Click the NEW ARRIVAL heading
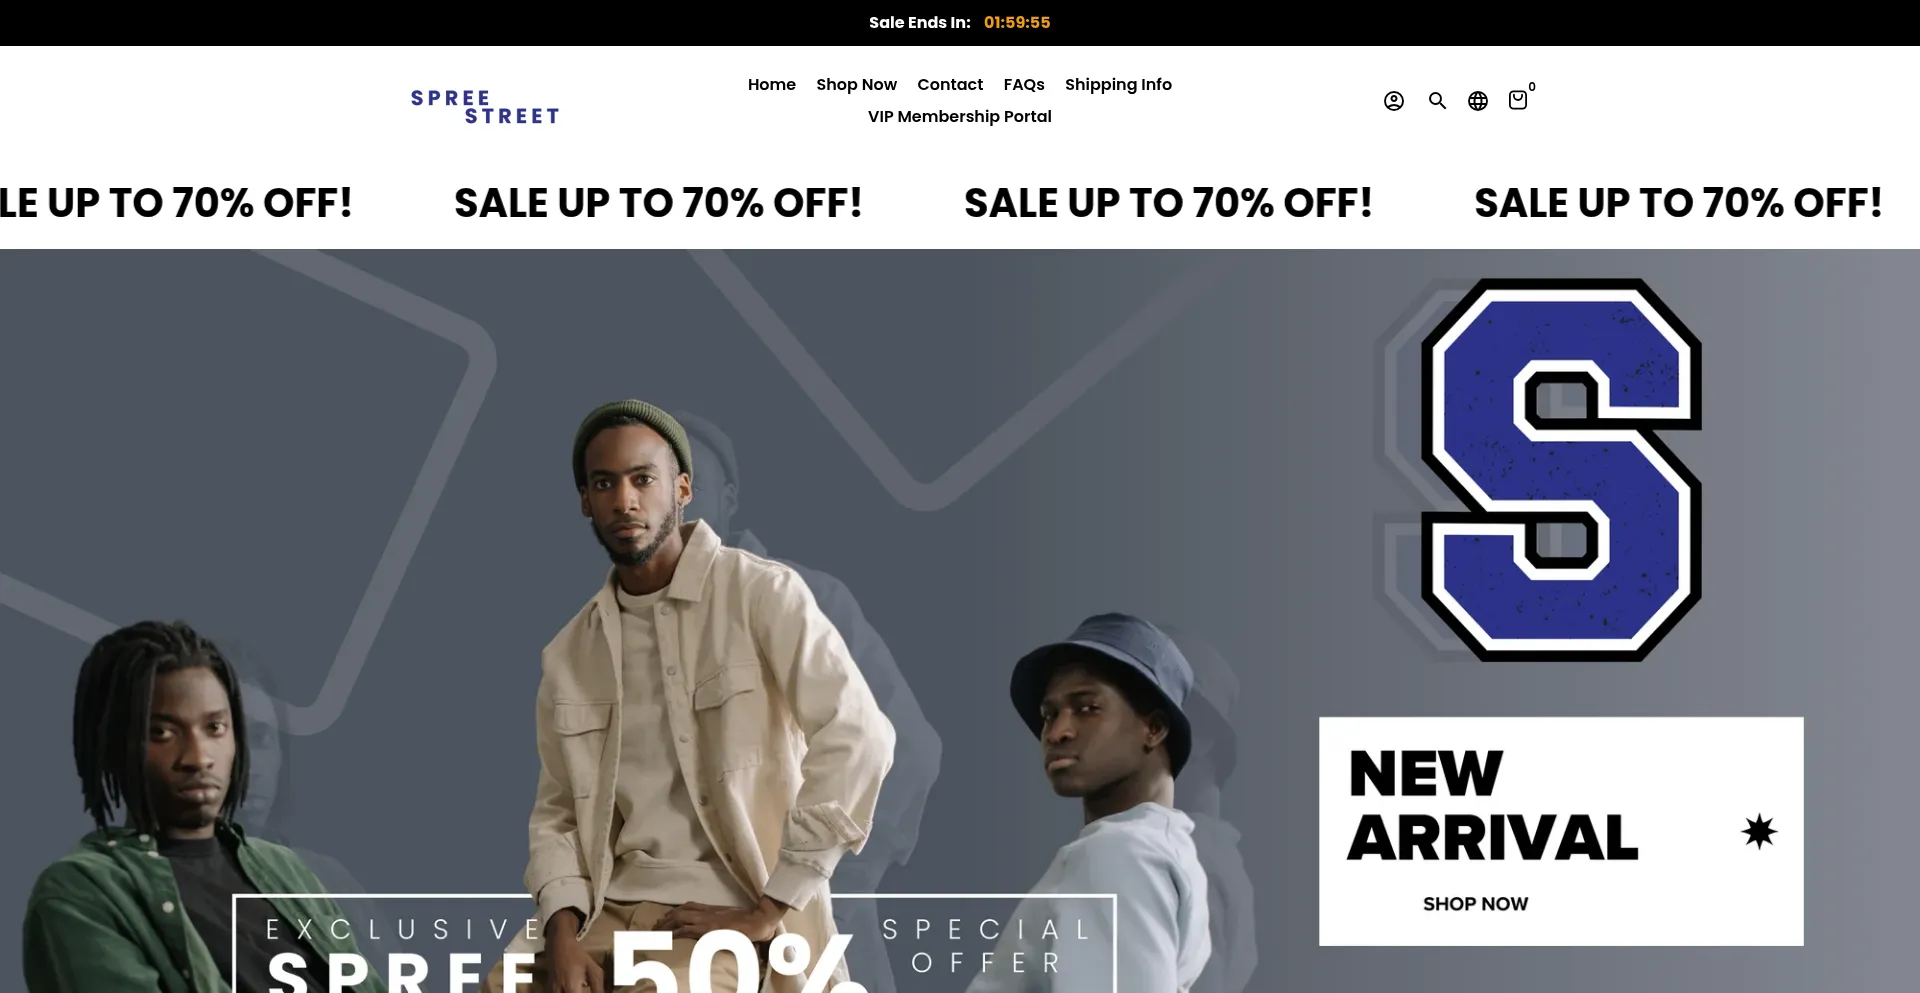 (x=1492, y=806)
